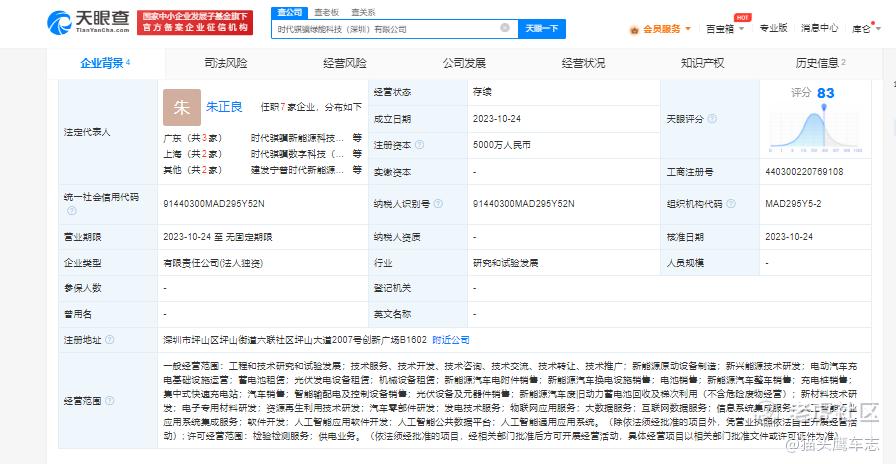The width and height of the screenshot is (896, 464).
Task: Click the 天眼评分 distribution chart
Action: click(815, 131)
